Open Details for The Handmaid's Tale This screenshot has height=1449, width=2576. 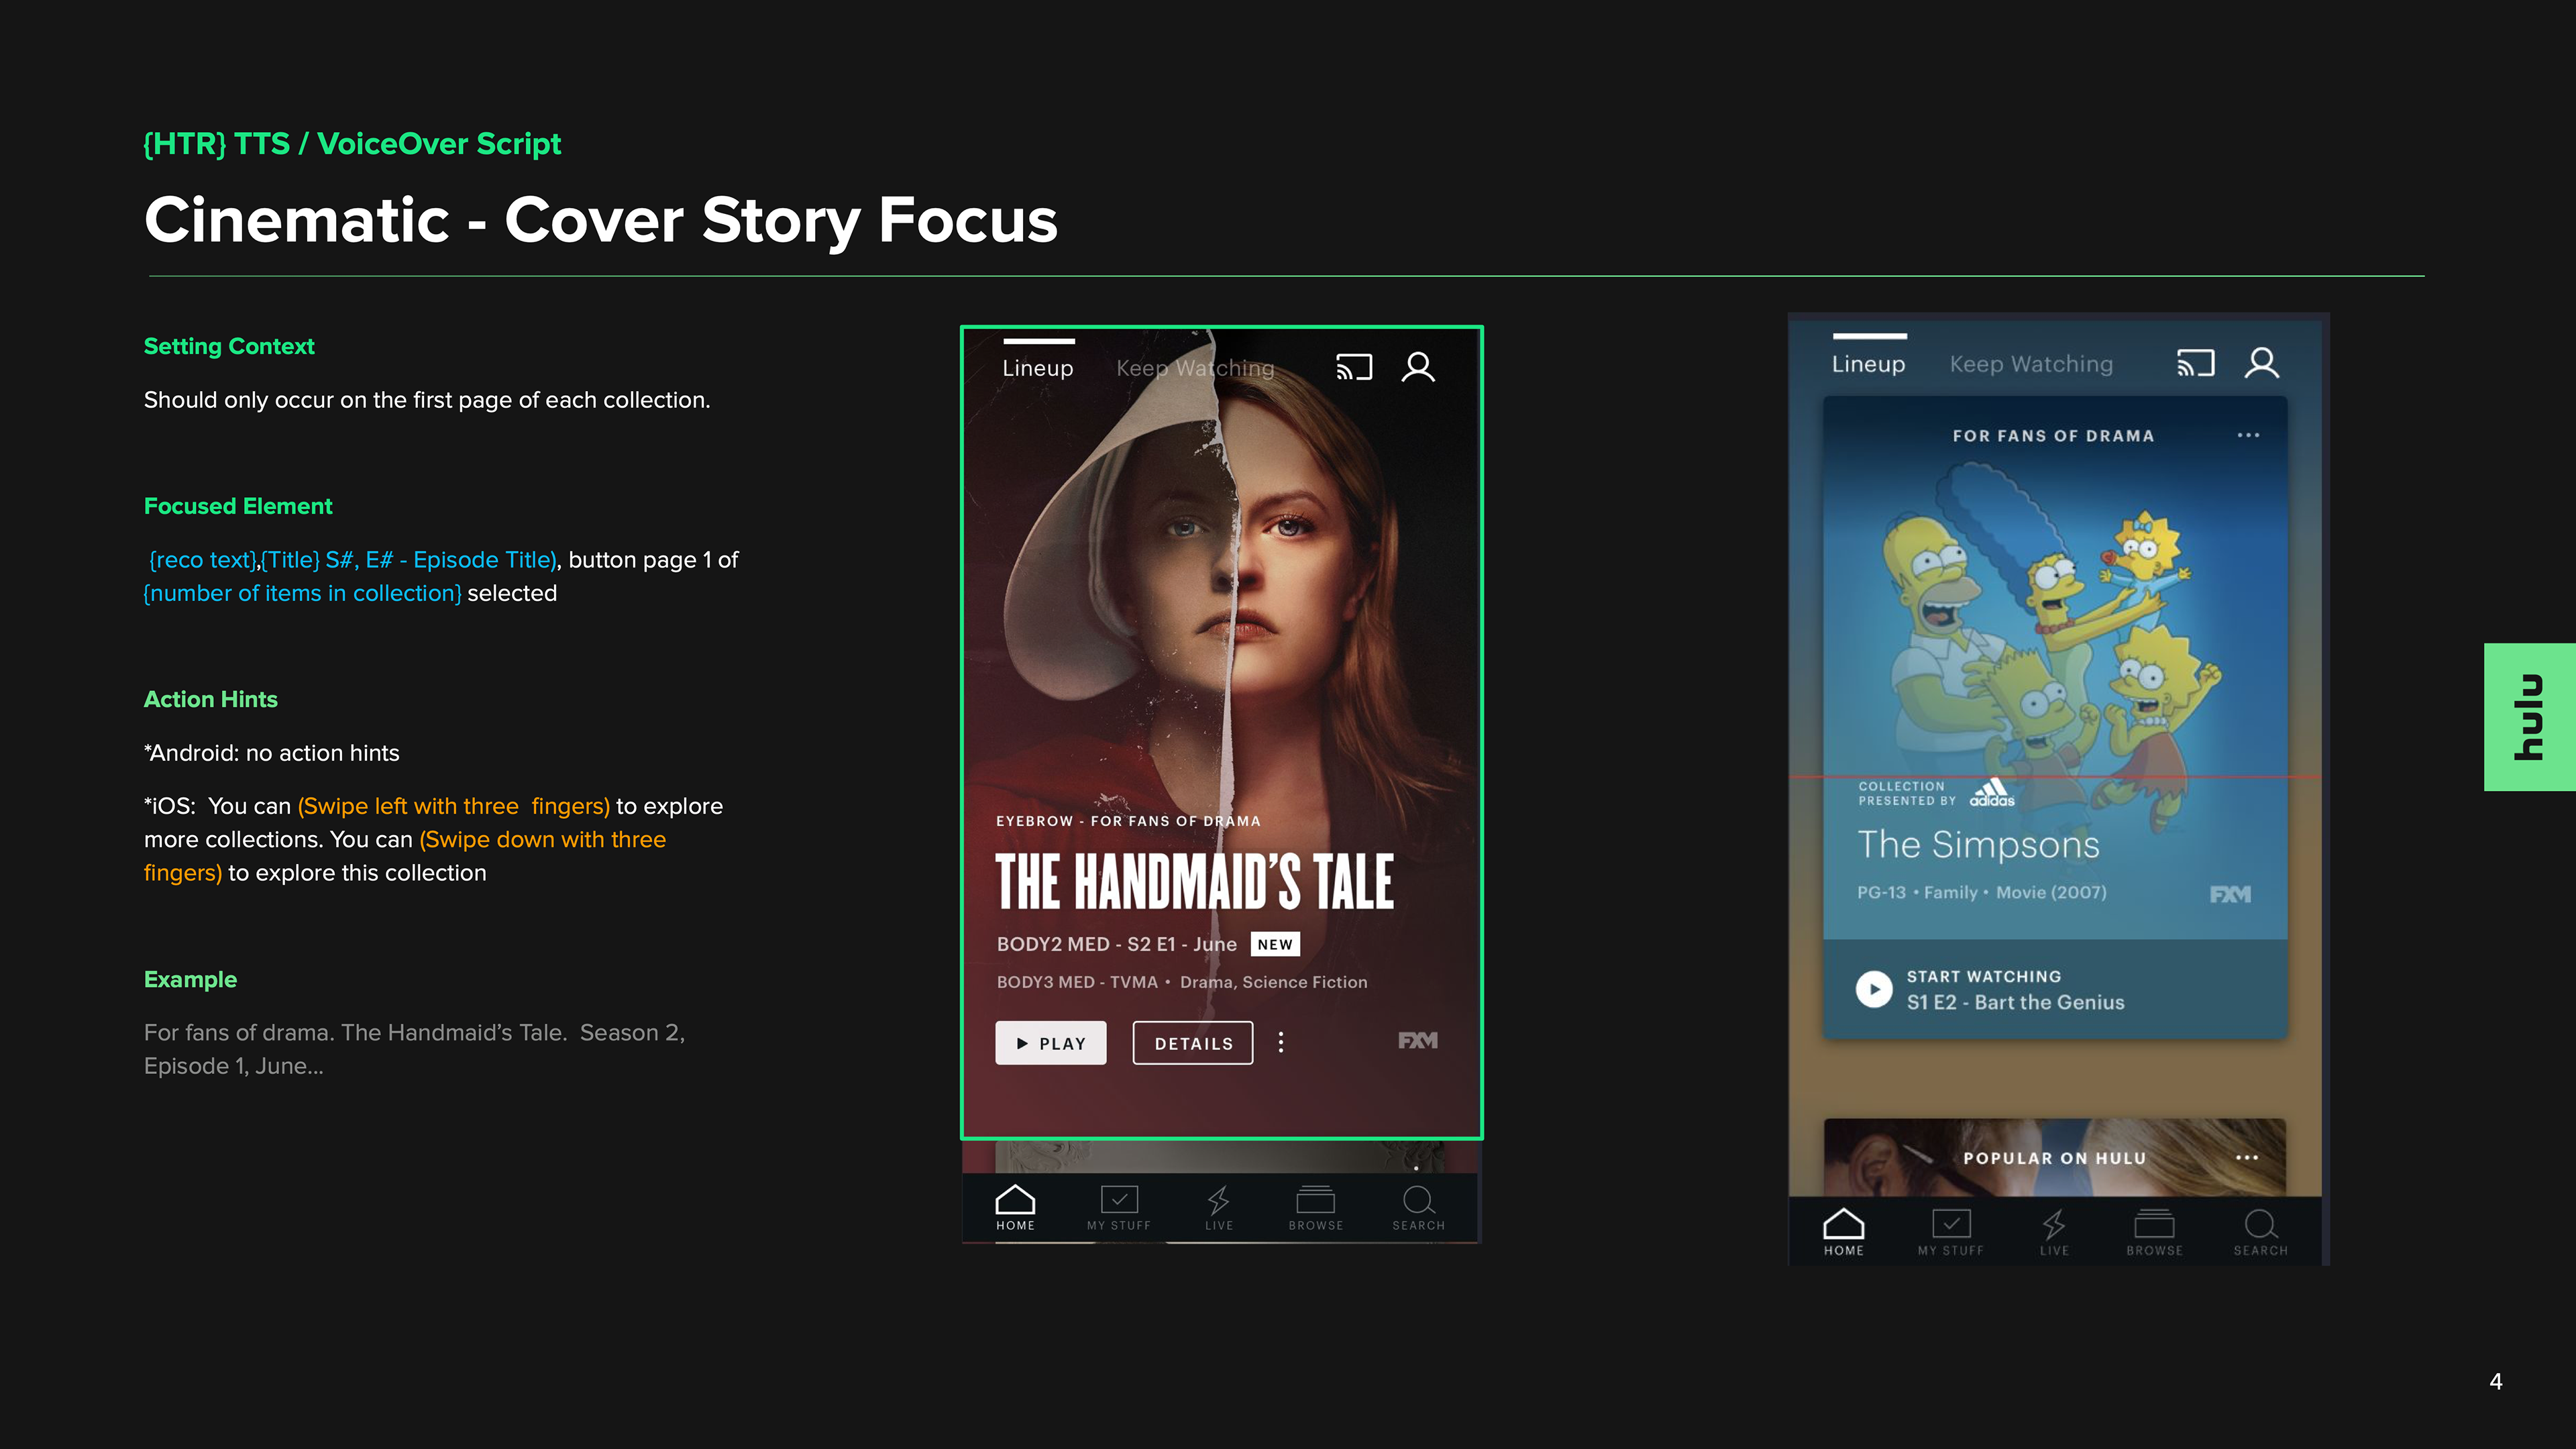point(1193,1043)
